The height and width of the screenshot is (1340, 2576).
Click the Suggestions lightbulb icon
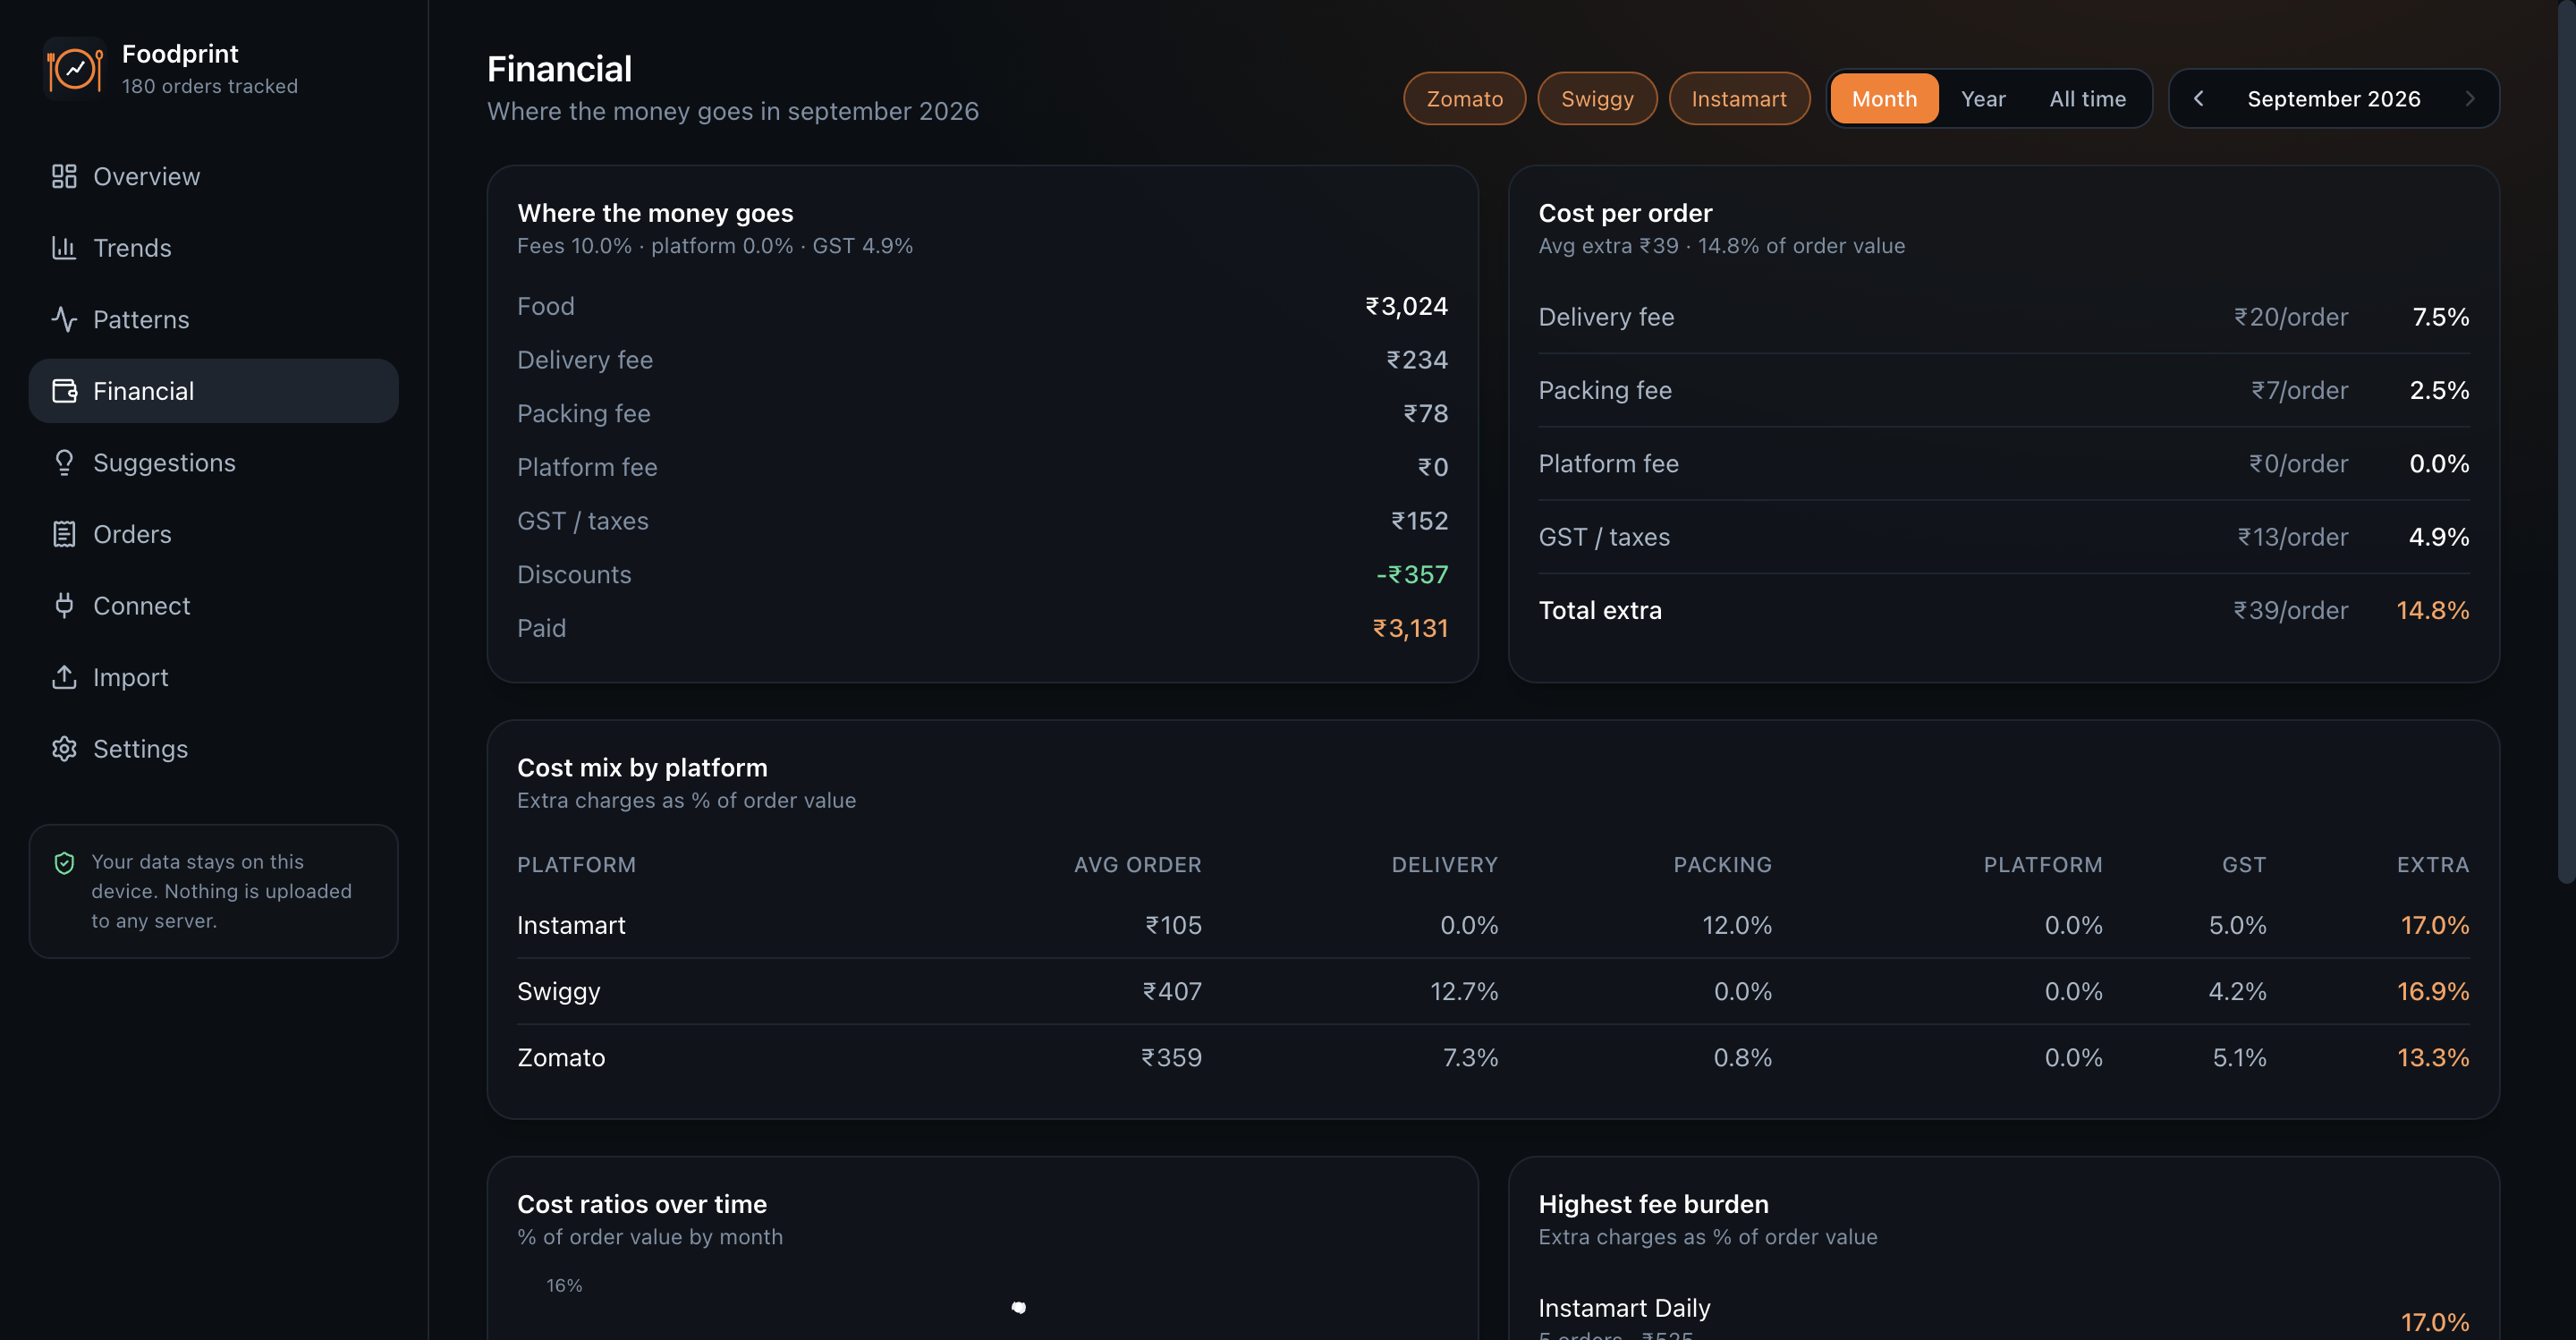tap(64, 462)
